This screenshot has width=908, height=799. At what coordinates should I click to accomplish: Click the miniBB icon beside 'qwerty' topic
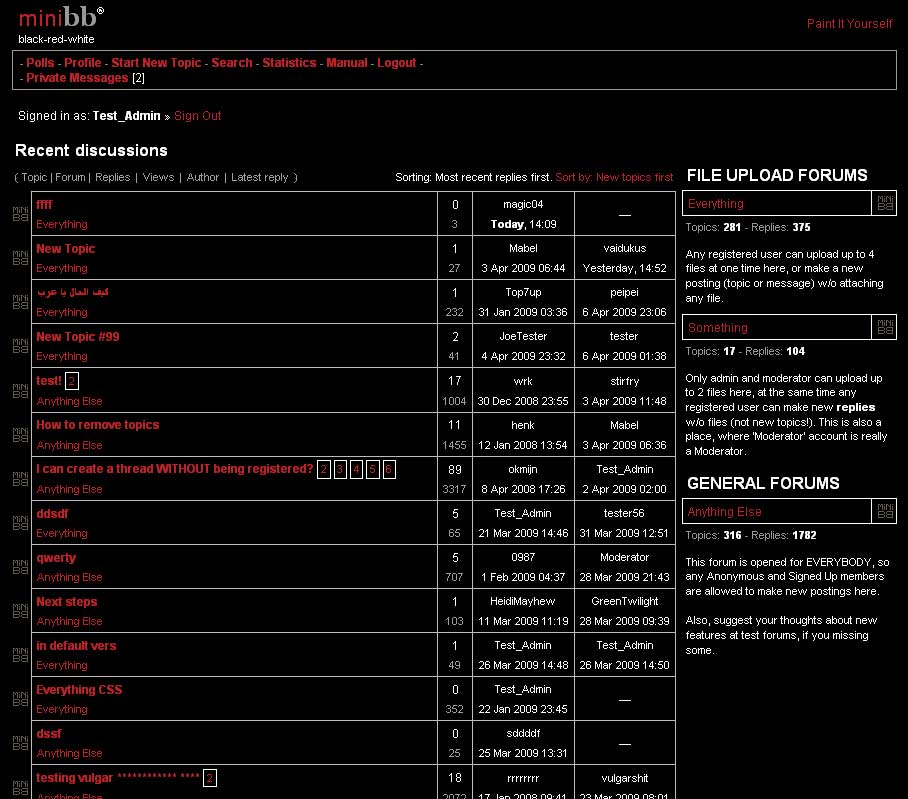[x=20, y=566]
